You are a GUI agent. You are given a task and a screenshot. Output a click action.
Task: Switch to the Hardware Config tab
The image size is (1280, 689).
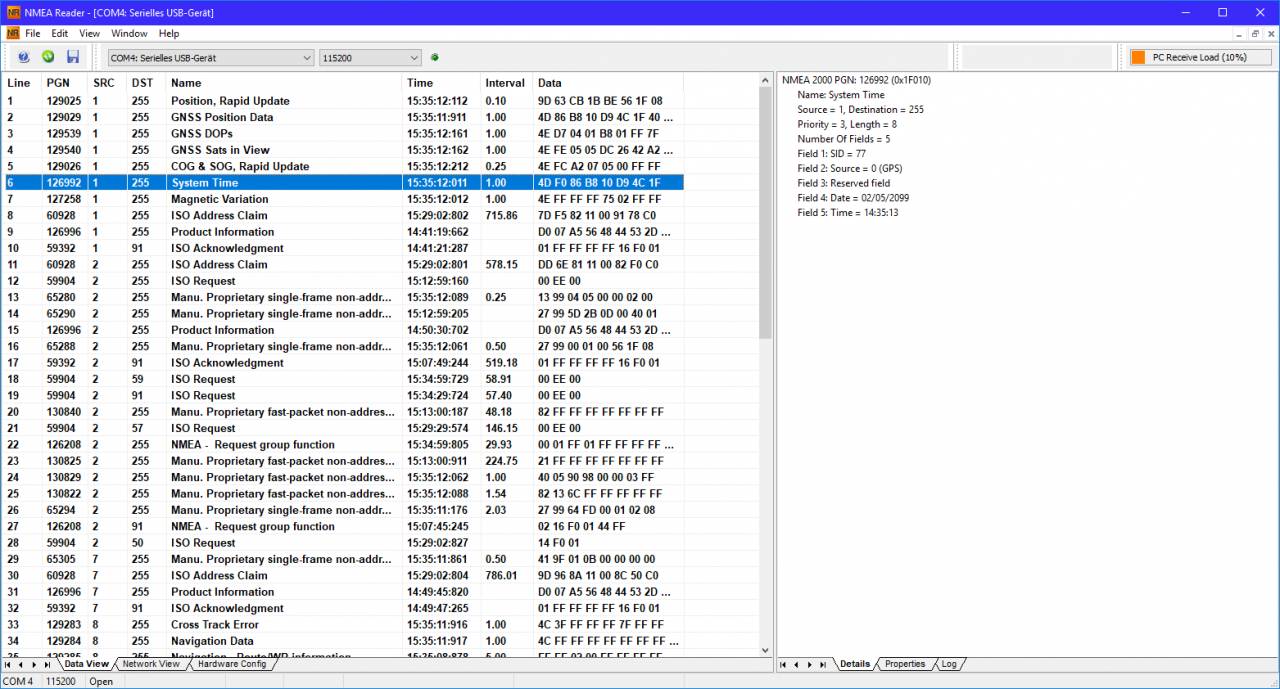point(232,664)
